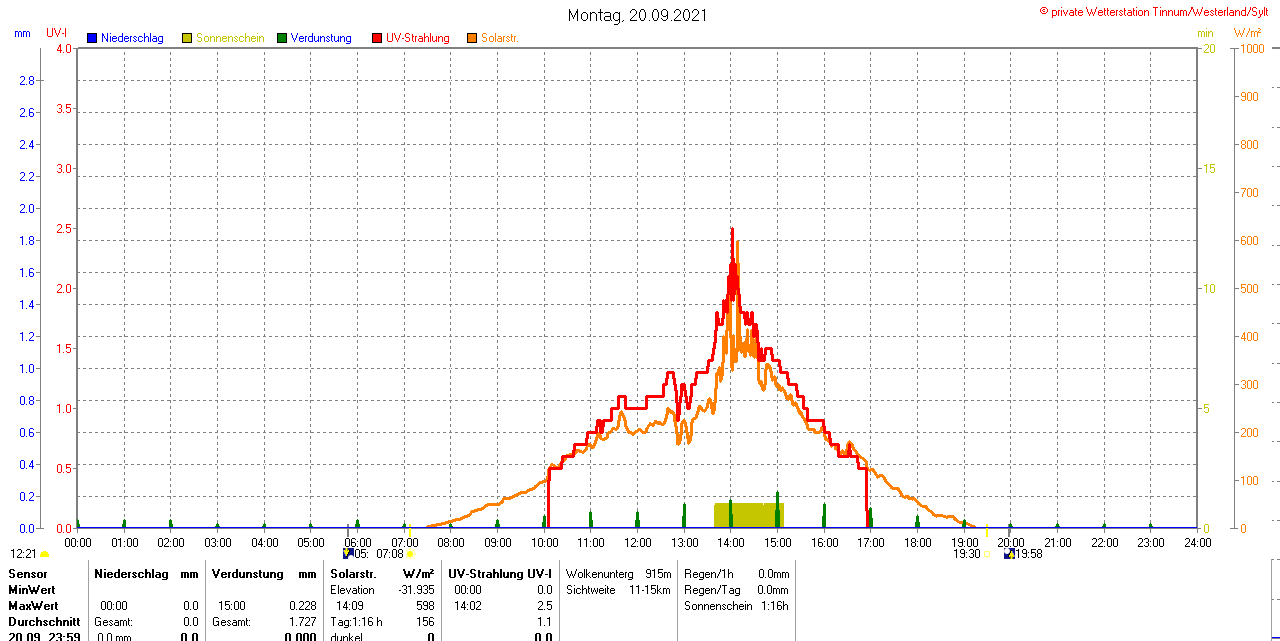This screenshot has height=641, width=1280.
Task: Click the UV-Strahlung legend text
Action: 417,38
